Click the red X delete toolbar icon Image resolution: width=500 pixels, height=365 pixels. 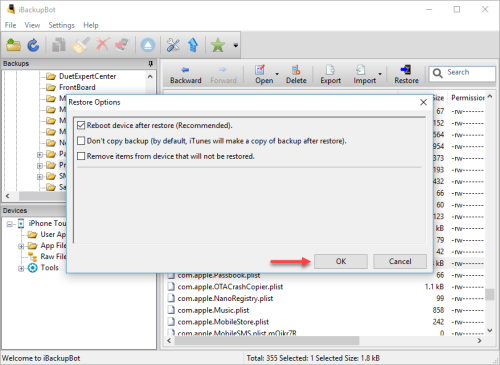102,45
